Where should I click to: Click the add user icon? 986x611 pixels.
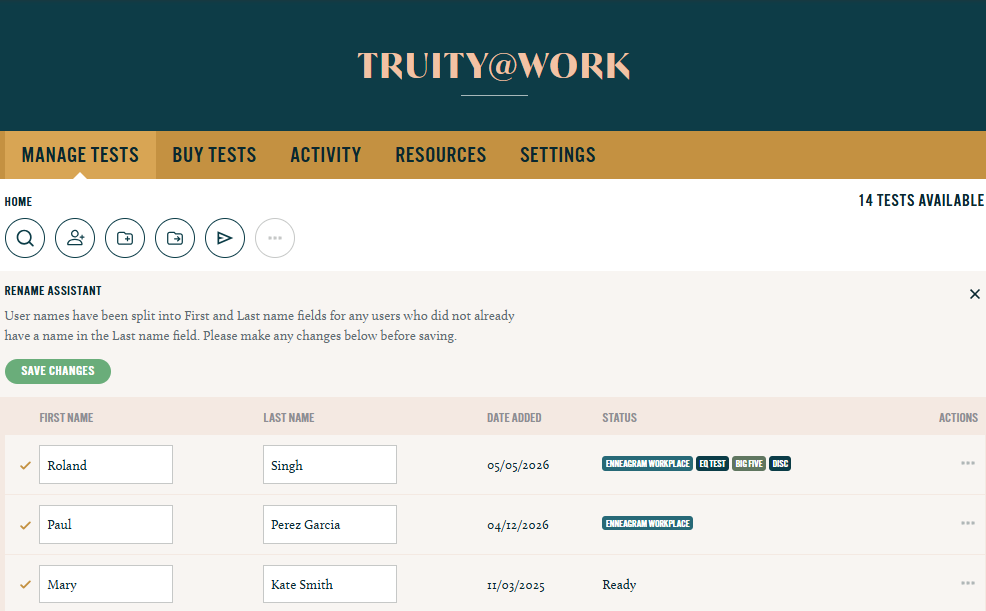coord(75,238)
